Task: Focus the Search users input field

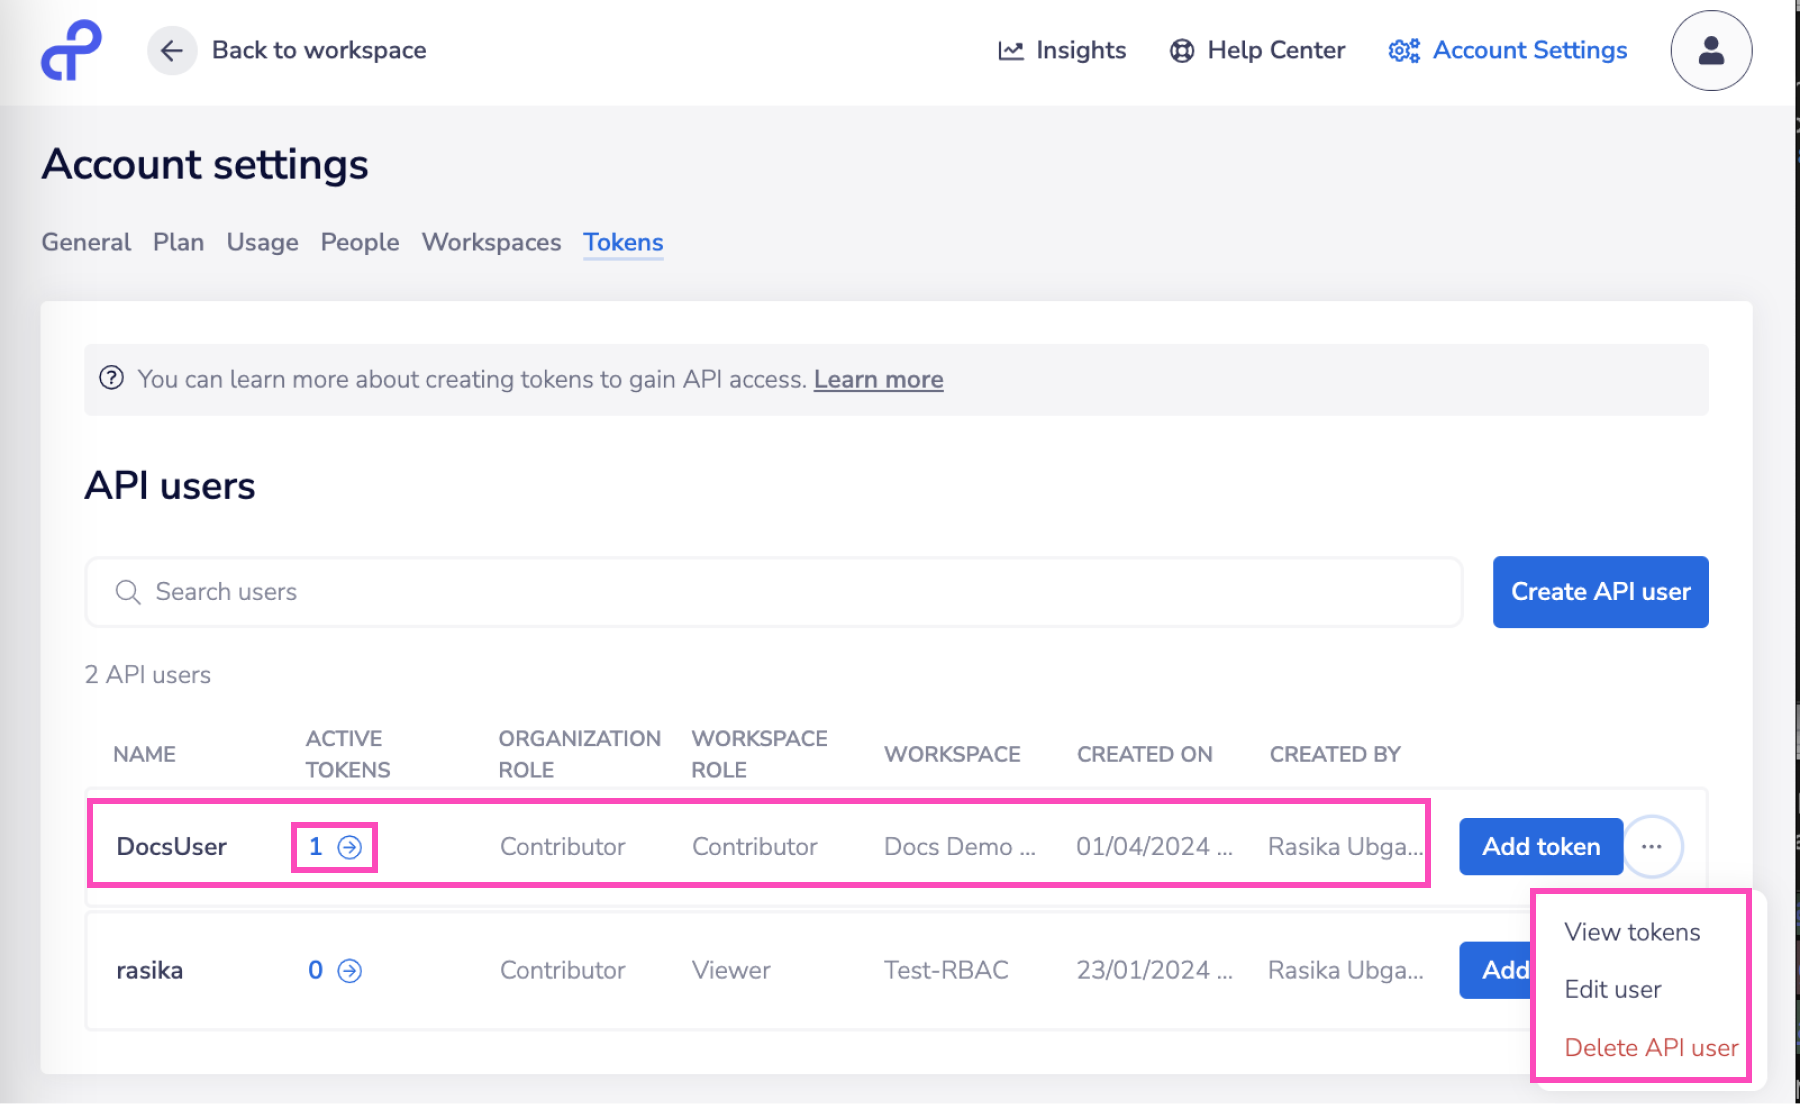Action: [x=774, y=592]
